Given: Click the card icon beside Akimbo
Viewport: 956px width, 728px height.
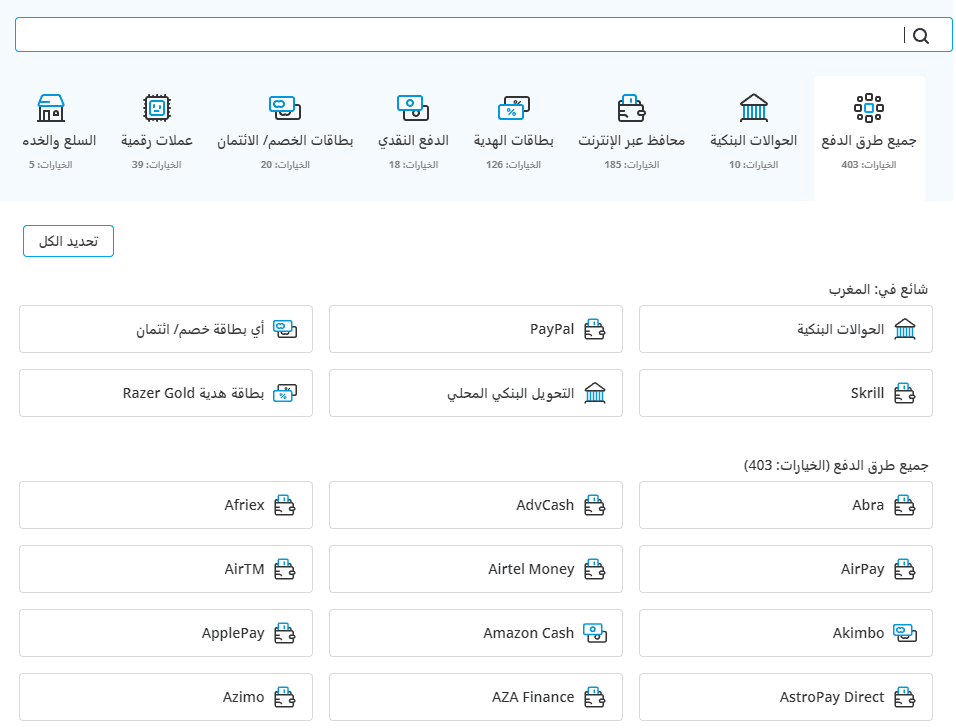Looking at the screenshot, I should (904, 632).
